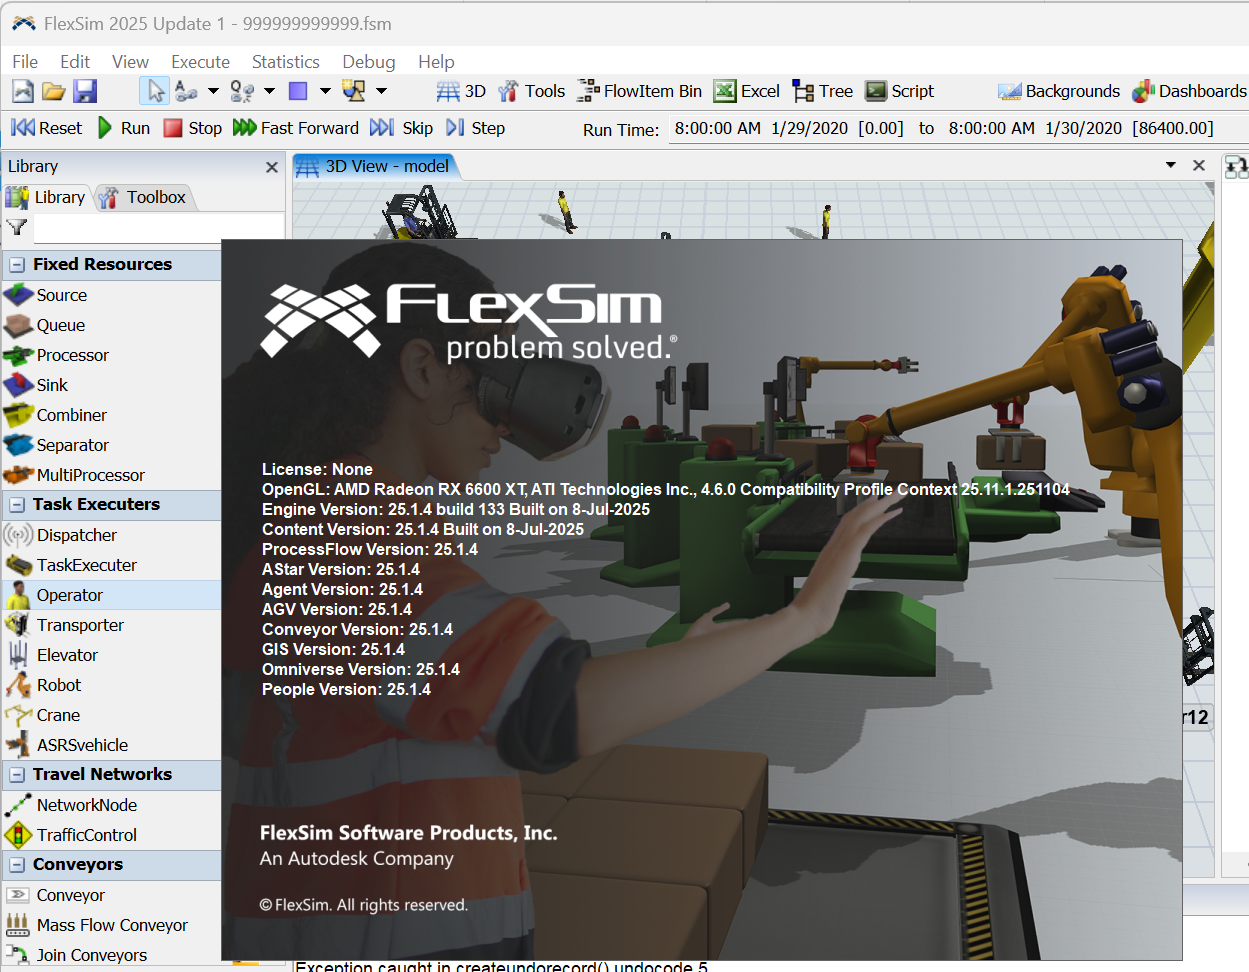Viewport: 1249px width, 972px height.
Task: Step the simulation forward
Action: coord(476,128)
